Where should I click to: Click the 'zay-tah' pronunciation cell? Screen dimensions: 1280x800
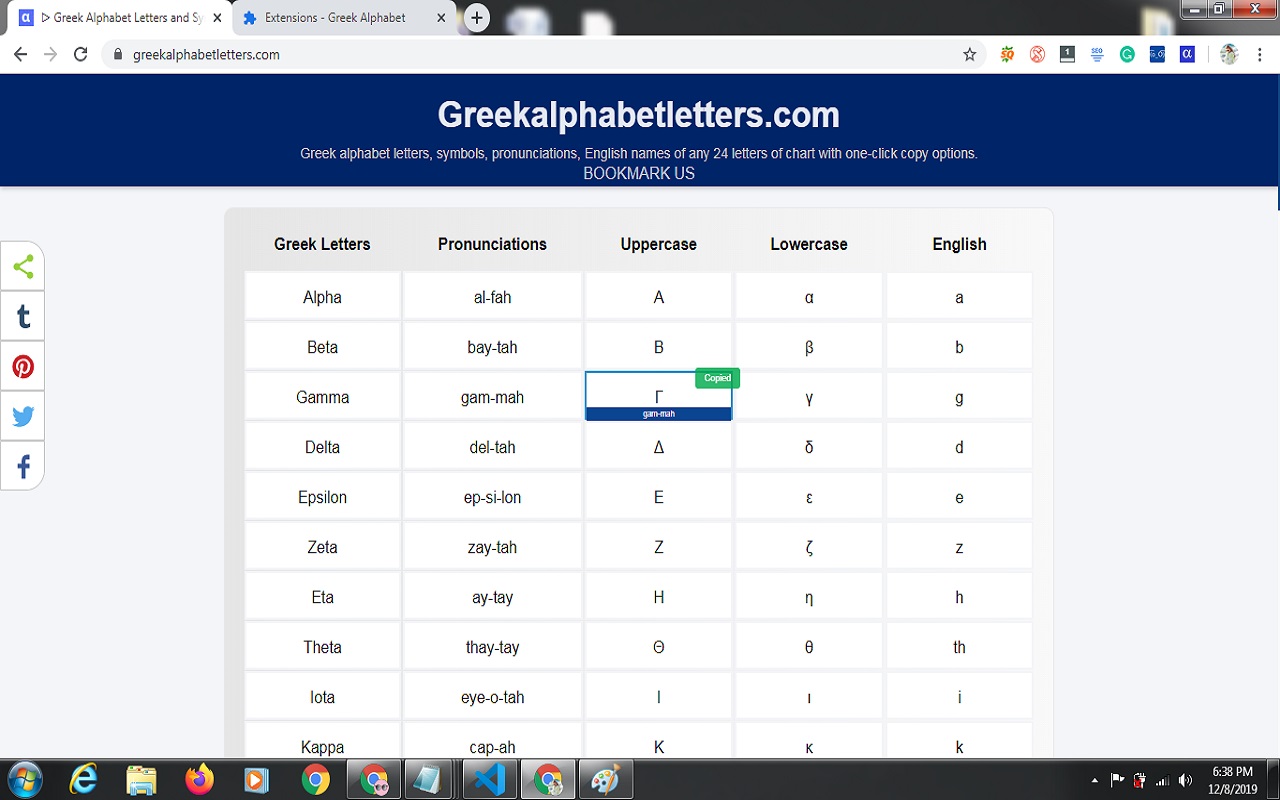492,547
